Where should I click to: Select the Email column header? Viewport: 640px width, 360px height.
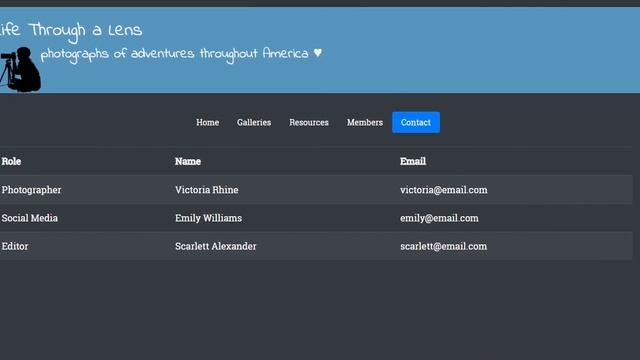tap(413, 161)
